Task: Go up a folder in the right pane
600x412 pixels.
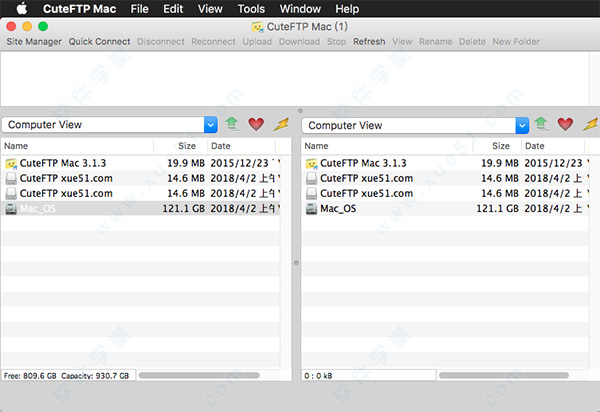Action: (x=541, y=124)
